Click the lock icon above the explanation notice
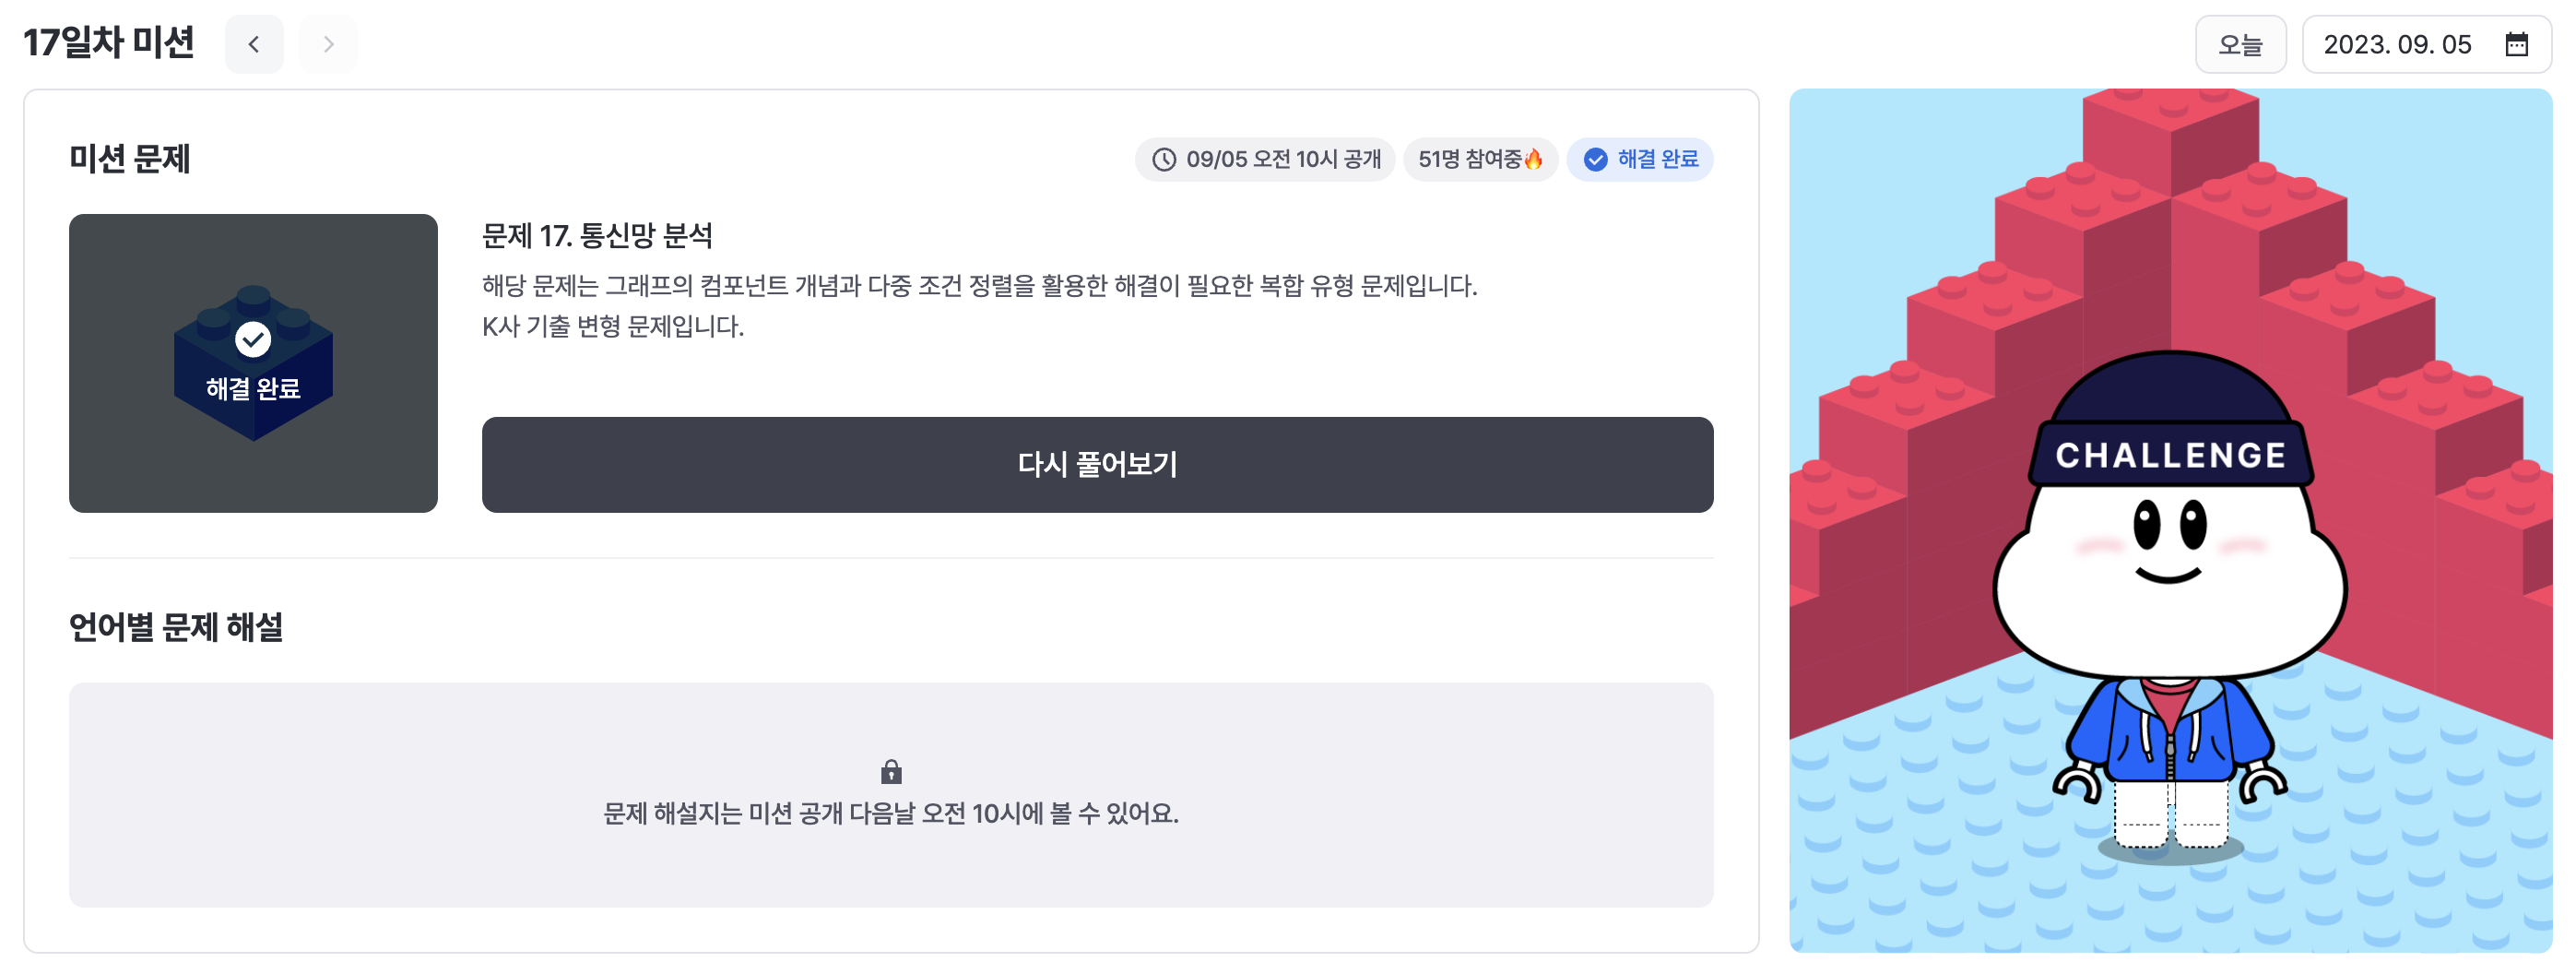Image resolution: width=2576 pixels, height=974 pixels. (x=890, y=771)
